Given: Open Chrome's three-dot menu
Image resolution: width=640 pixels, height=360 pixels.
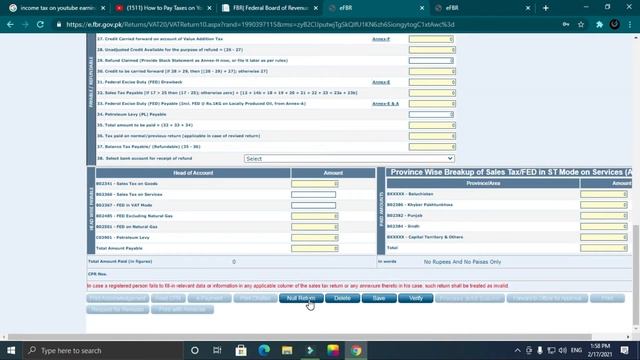Looking at the screenshot, I should pyautogui.click(x=630, y=24).
